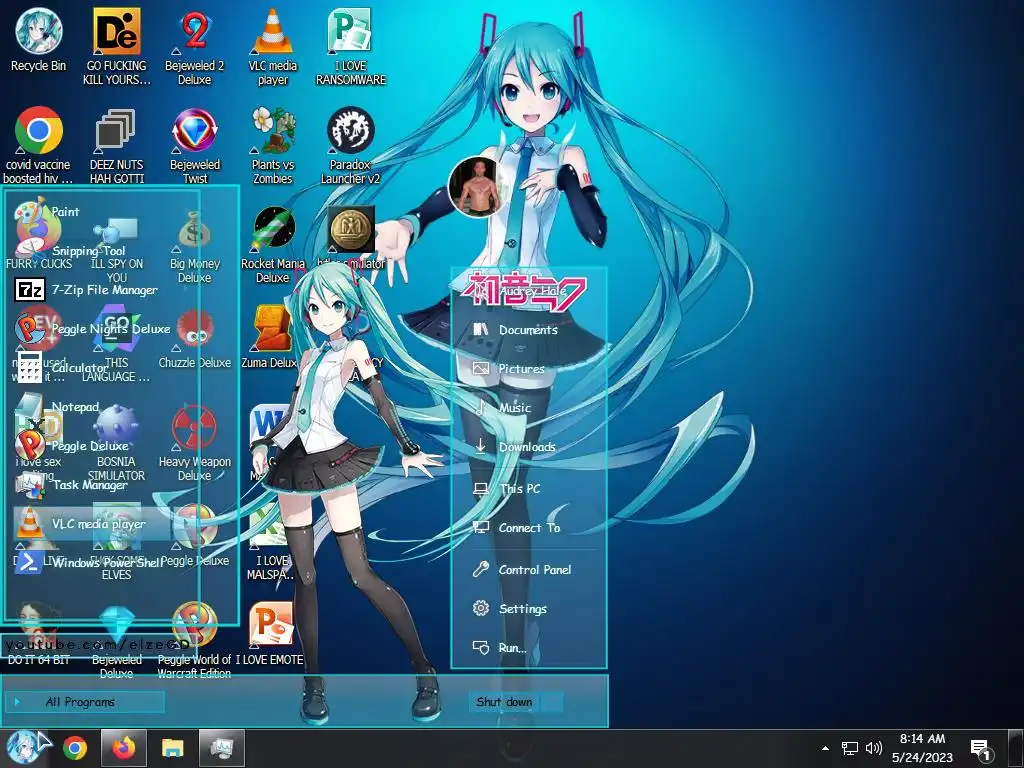Select VLC media player in Start menu list
The width and height of the screenshot is (1024, 768).
click(91, 524)
